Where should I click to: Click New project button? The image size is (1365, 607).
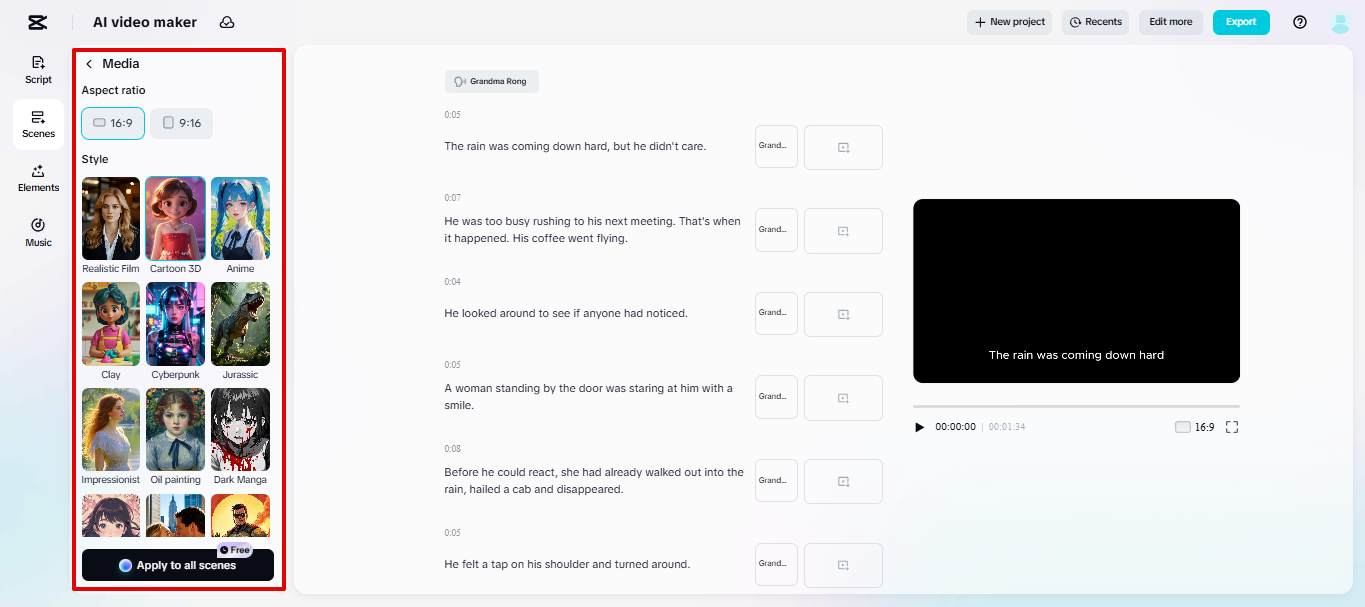1009,22
